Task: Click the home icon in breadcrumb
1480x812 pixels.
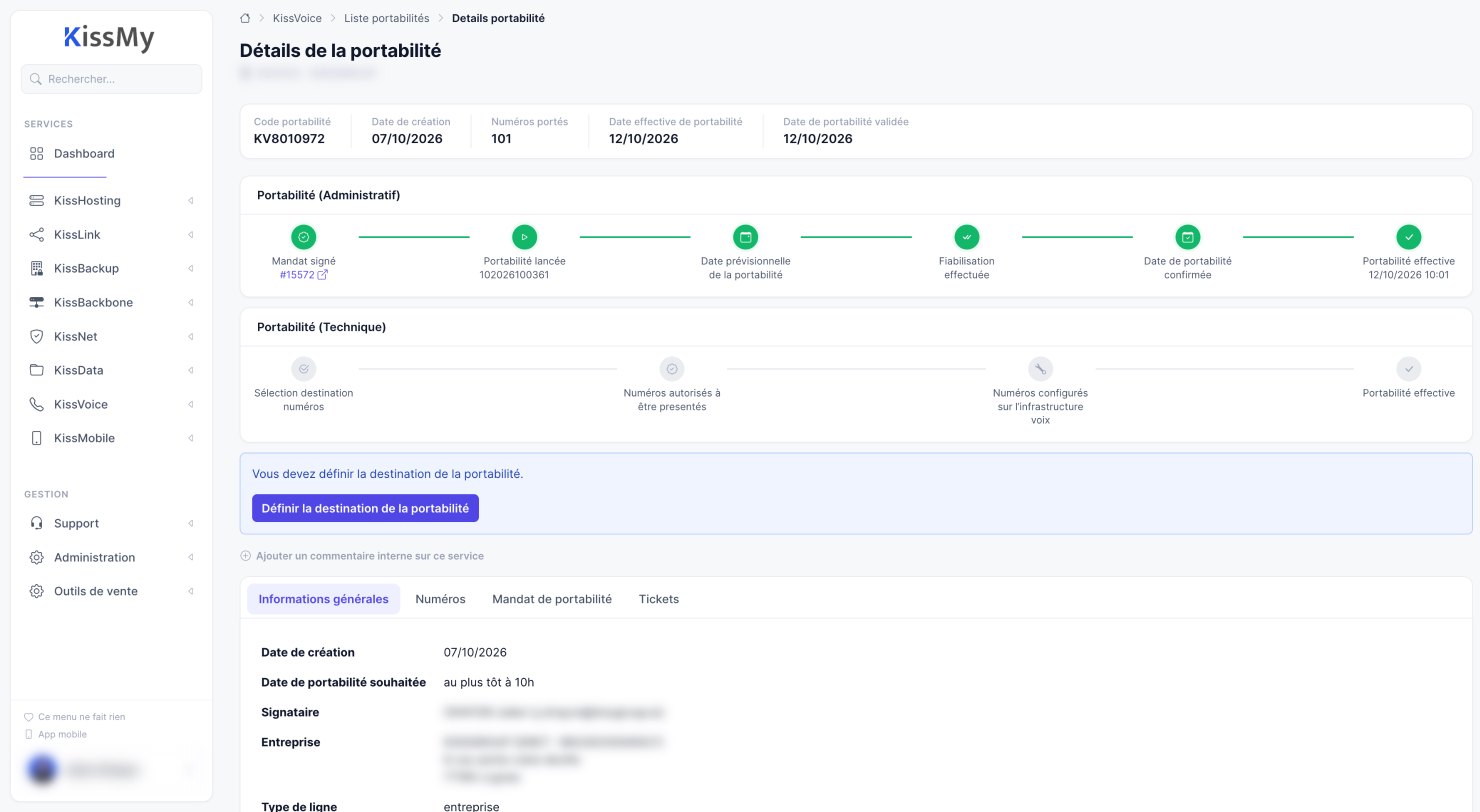Action: tap(245, 18)
